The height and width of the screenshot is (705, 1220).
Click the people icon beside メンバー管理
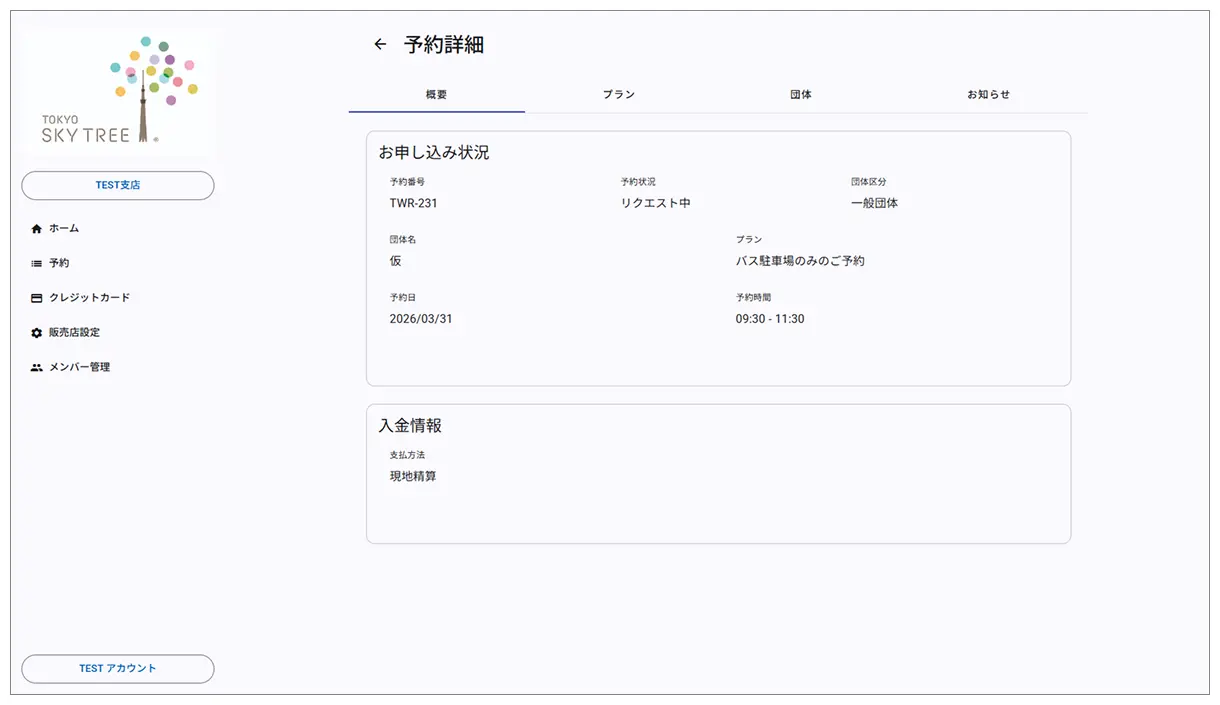click(x=35, y=367)
